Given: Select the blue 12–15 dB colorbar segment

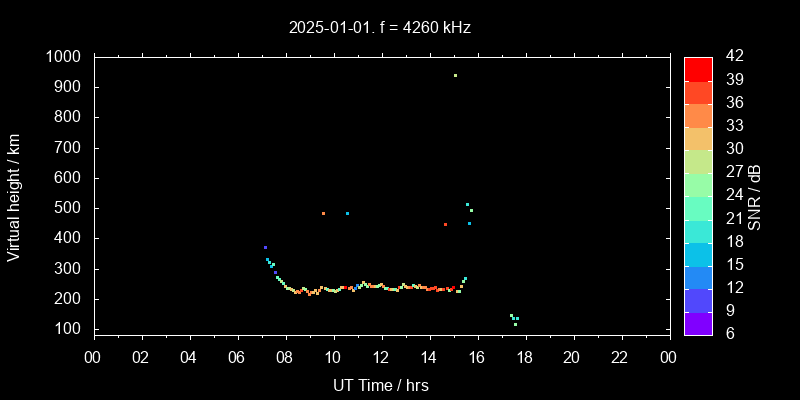Looking at the screenshot, I should click(x=698, y=276).
